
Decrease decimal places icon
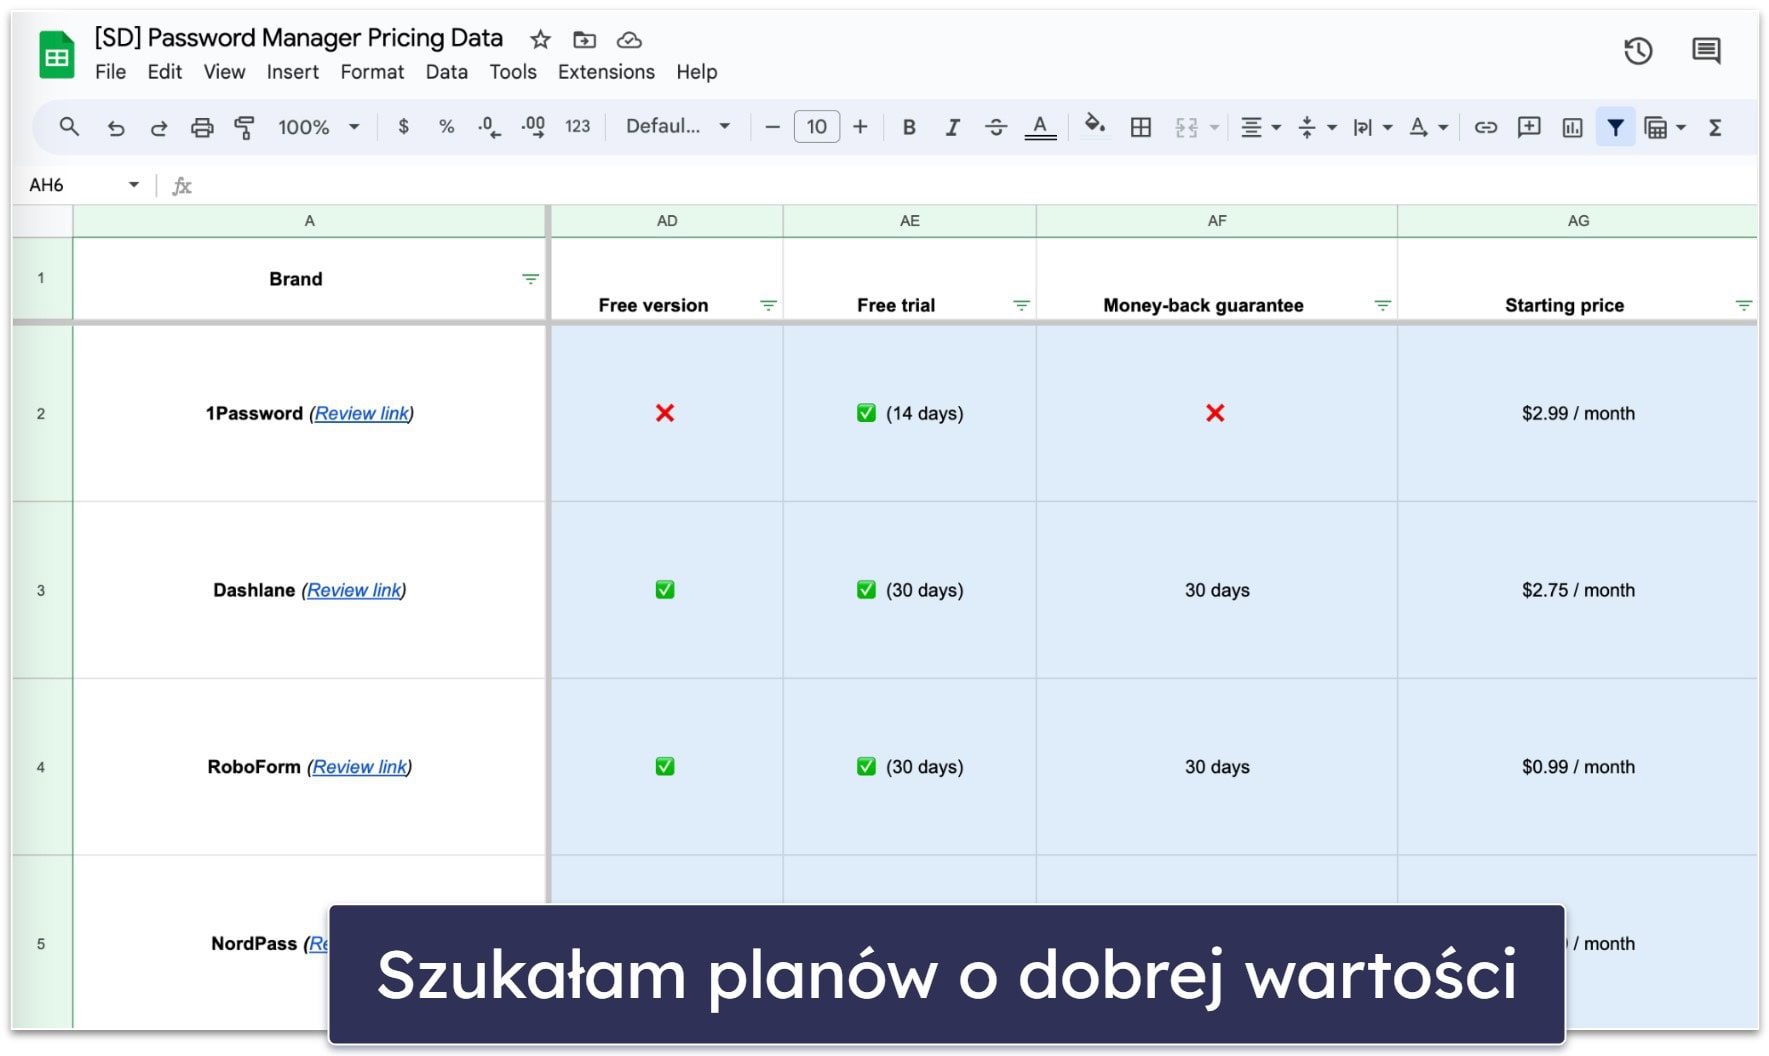489,127
